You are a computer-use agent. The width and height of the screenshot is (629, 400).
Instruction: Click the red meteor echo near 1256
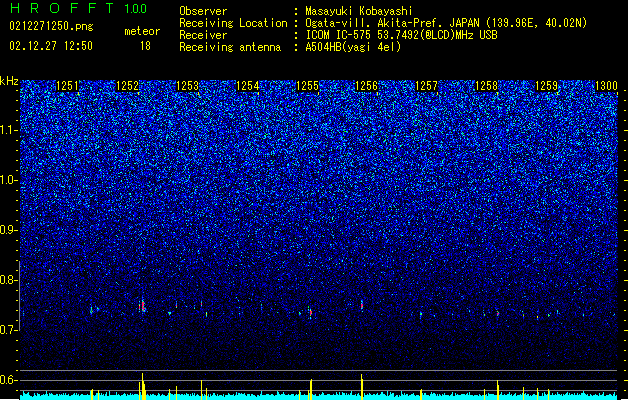pyautogui.click(x=362, y=305)
